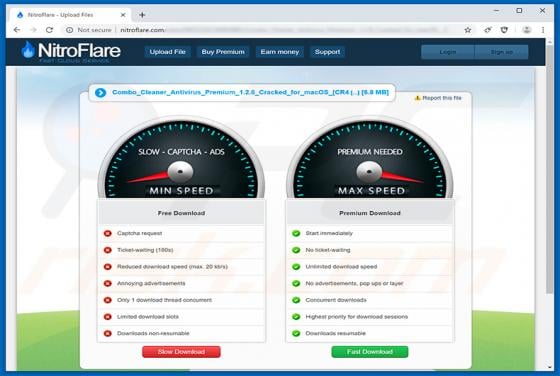
Task: Click the Premium Download column header
Action: coord(370,213)
